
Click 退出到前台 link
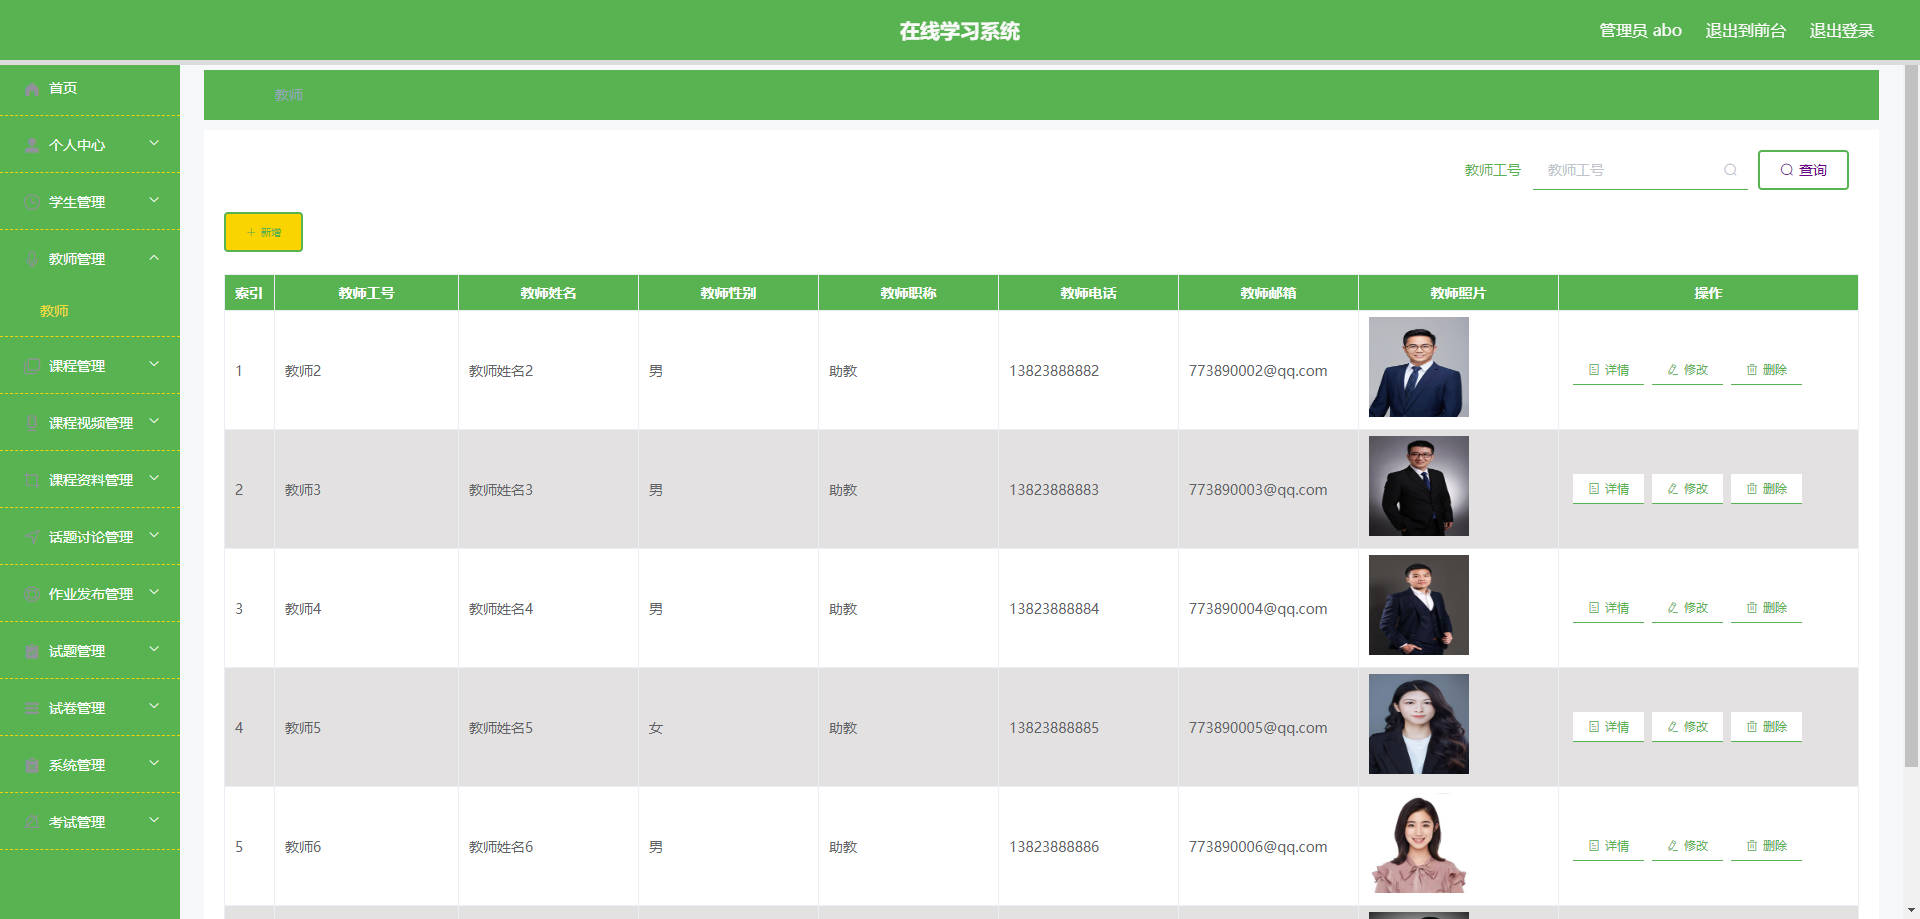1745,31
